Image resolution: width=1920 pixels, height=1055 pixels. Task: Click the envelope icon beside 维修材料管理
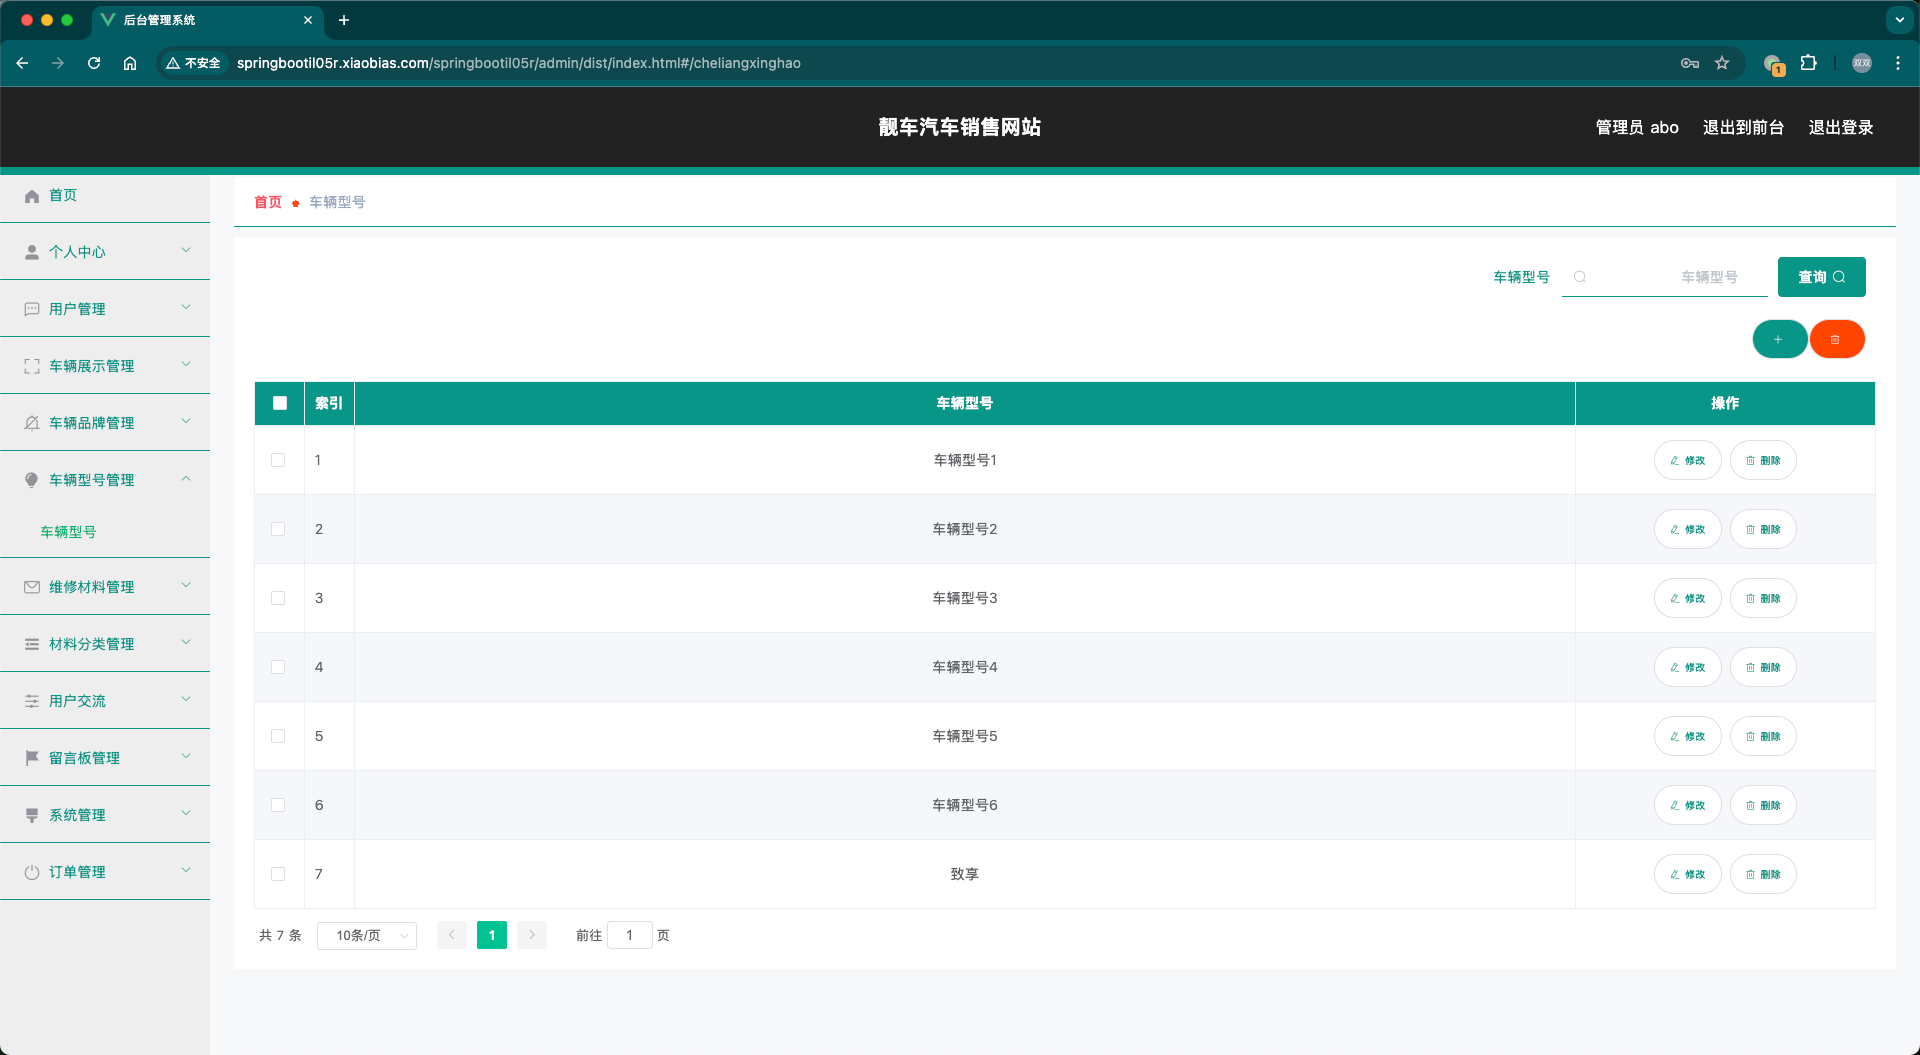click(x=32, y=587)
